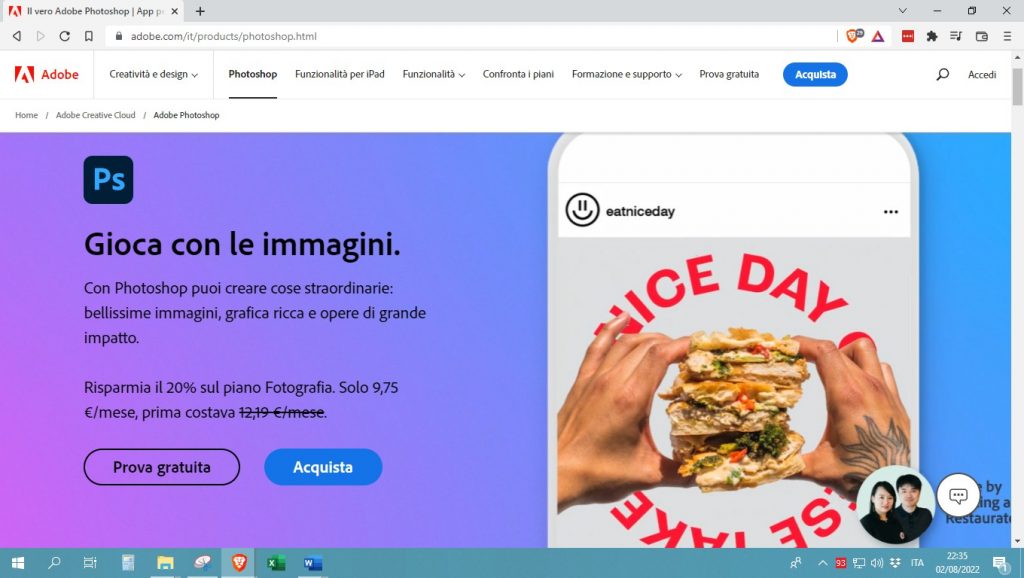Click the Adobe Creative Cloud breadcrumb
The image size is (1024, 578).
coord(95,115)
